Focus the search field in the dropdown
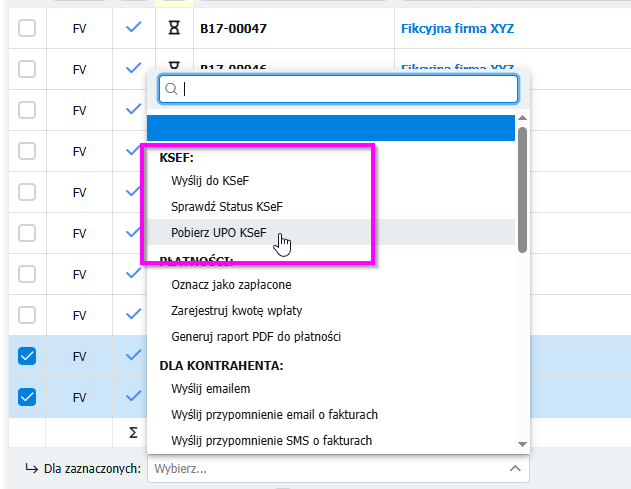The image size is (631, 489). coord(345,89)
